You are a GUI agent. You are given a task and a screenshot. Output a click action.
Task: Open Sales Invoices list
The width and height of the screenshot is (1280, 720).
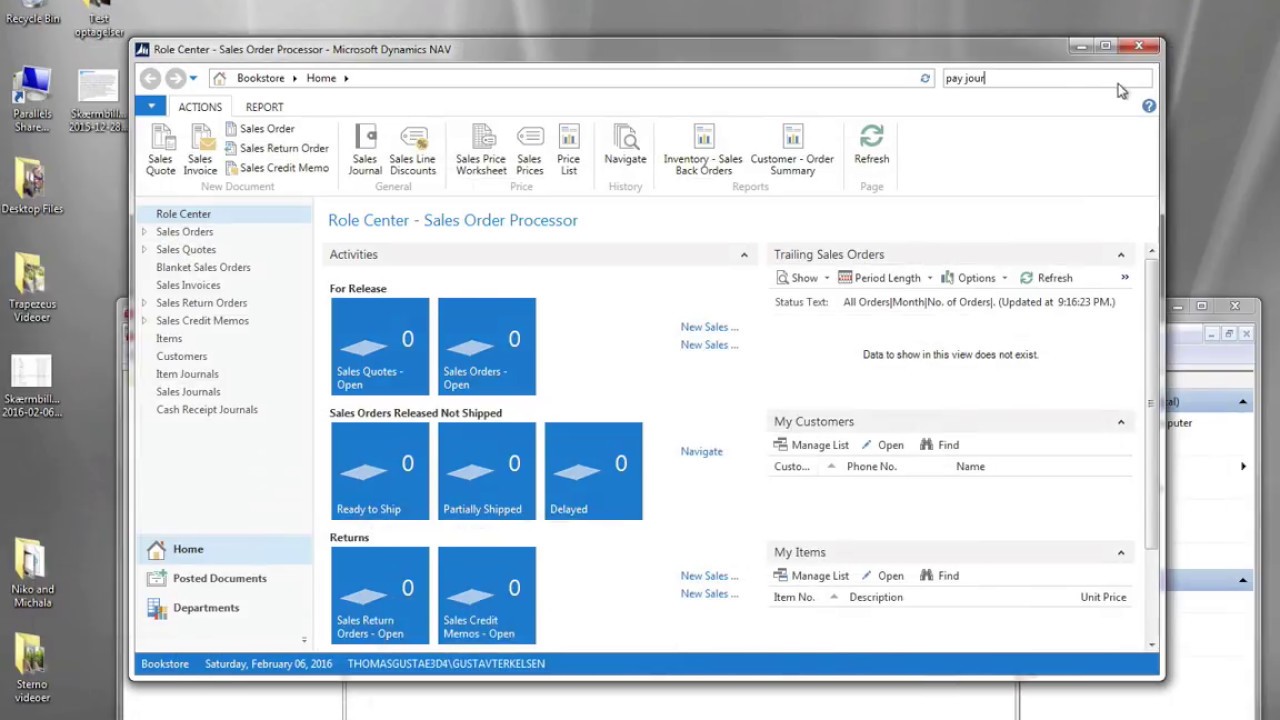[x=188, y=285]
